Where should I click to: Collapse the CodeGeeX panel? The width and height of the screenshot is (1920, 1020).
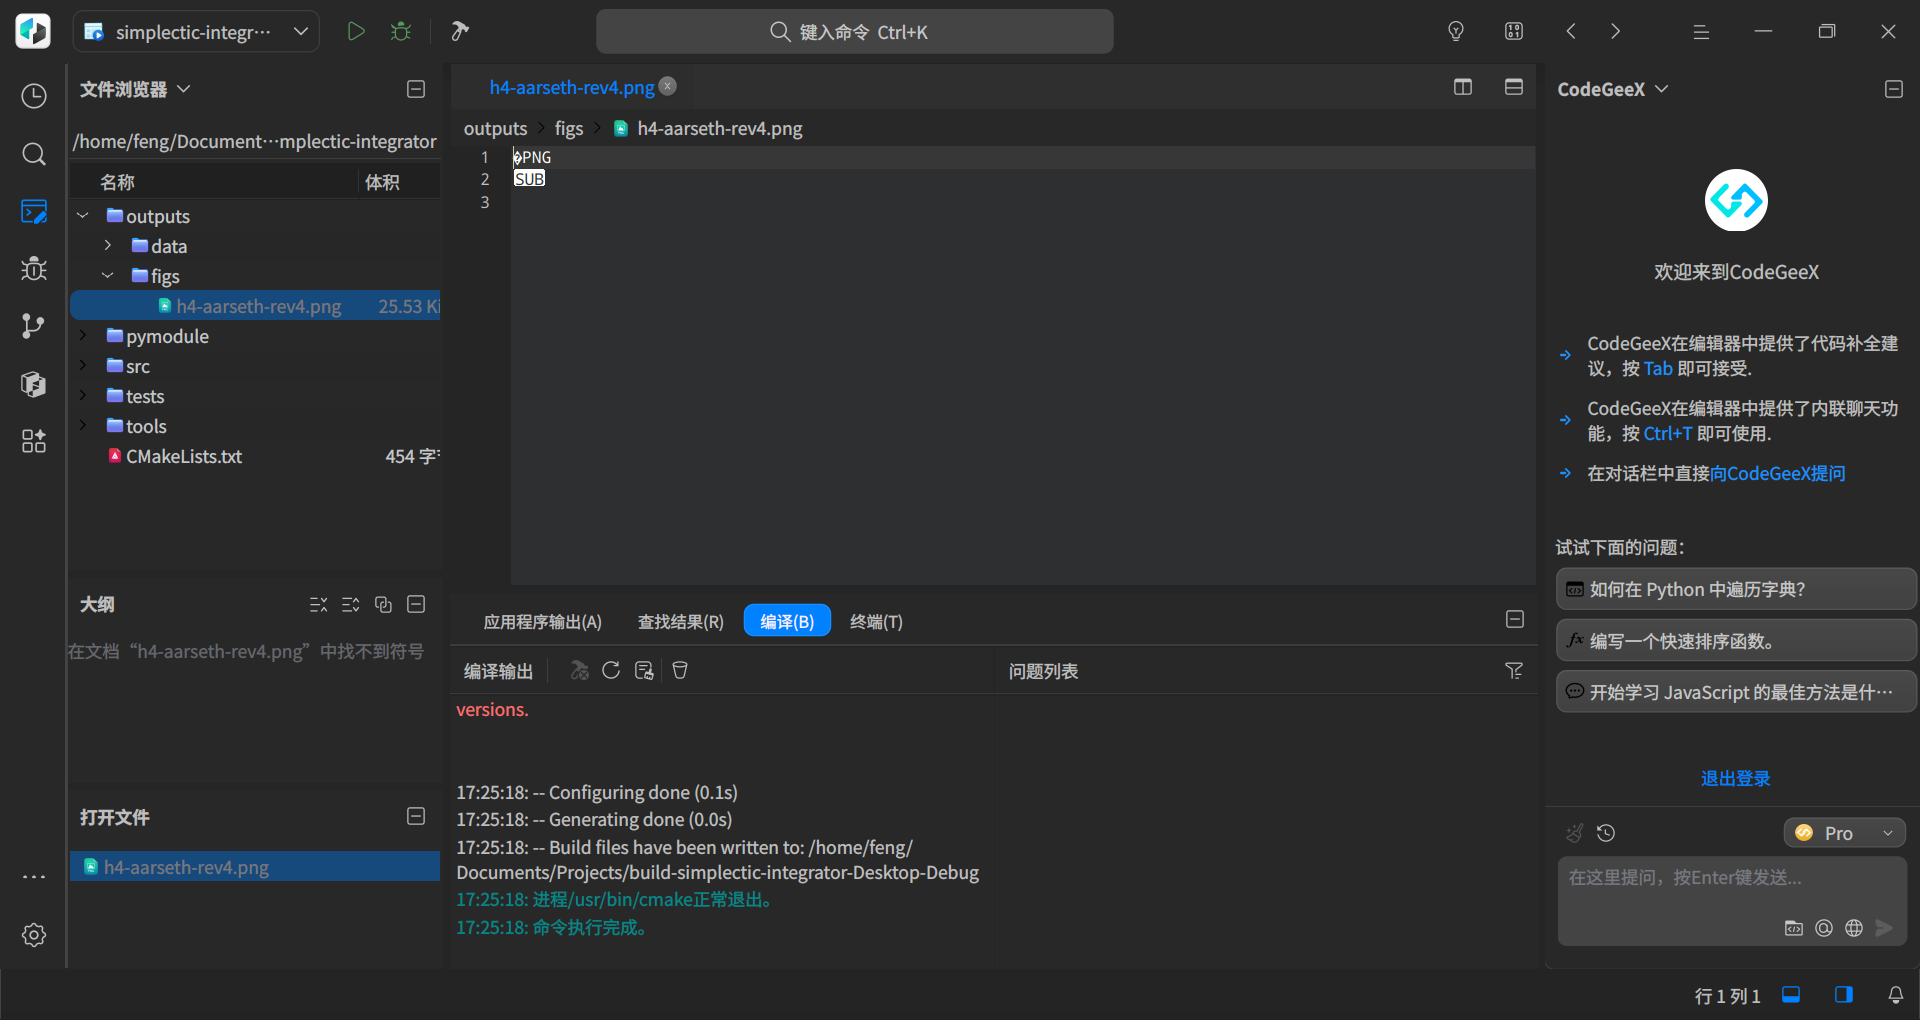coord(1894,89)
